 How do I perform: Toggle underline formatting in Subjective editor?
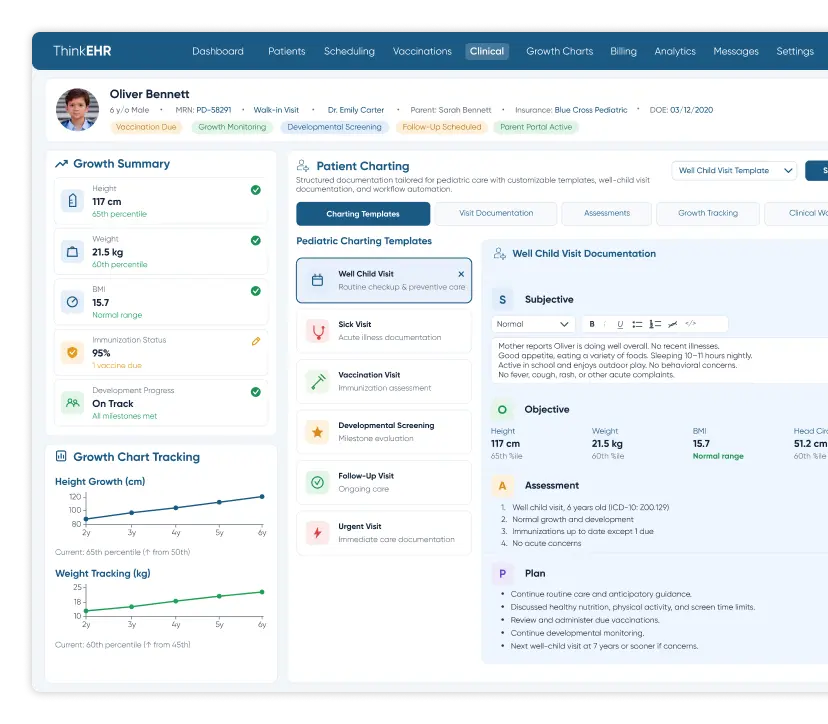pyautogui.click(x=620, y=324)
